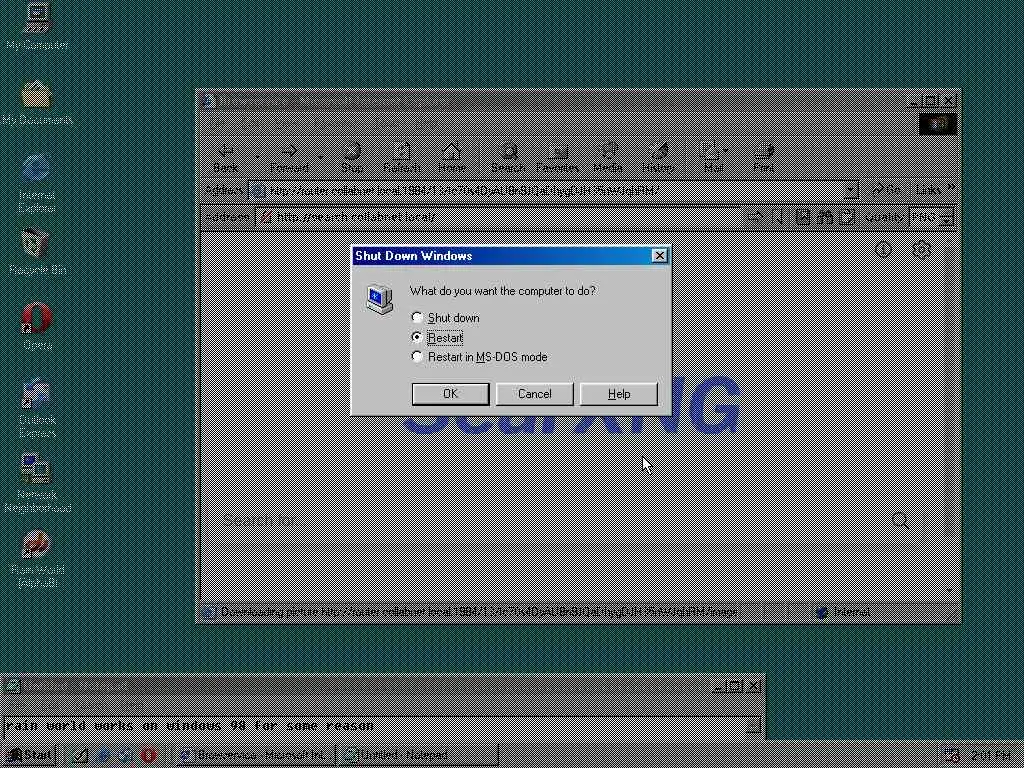Open My Computer desktop icon

click(37, 26)
